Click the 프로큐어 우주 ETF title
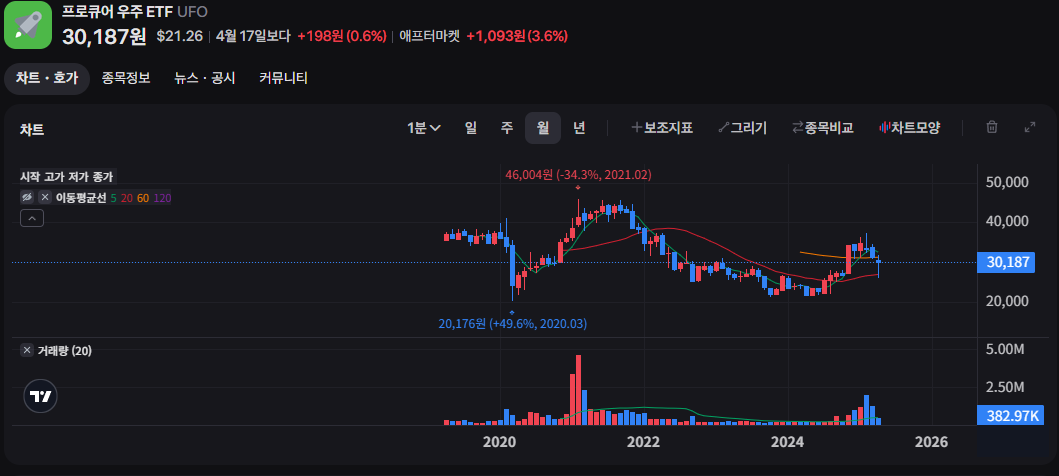 tap(117, 11)
